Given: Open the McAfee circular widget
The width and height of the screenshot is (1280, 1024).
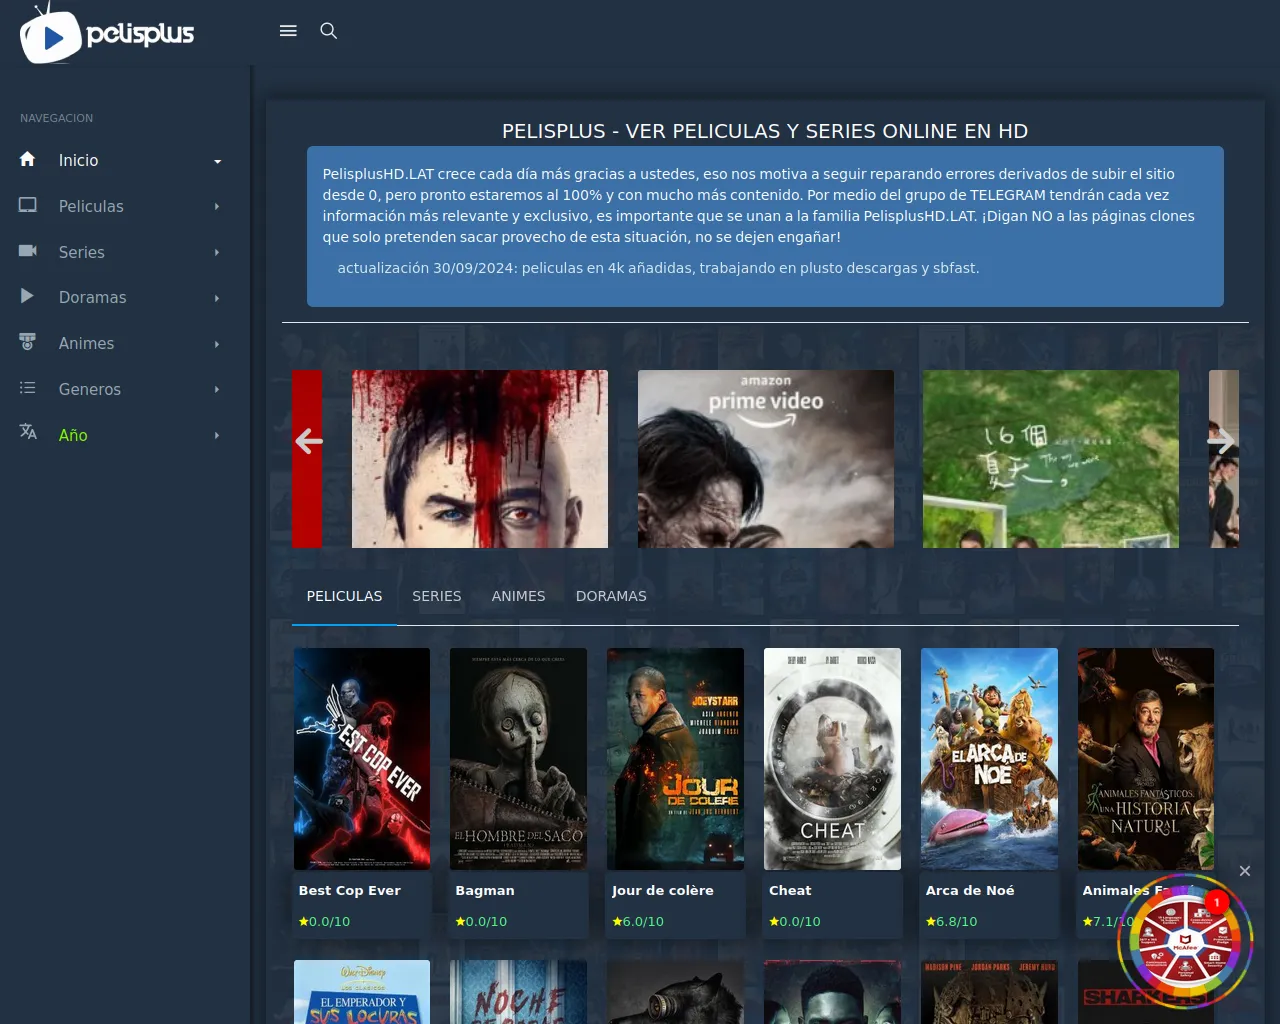Looking at the screenshot, I should pyautogui.click(x=1184, y=942).
